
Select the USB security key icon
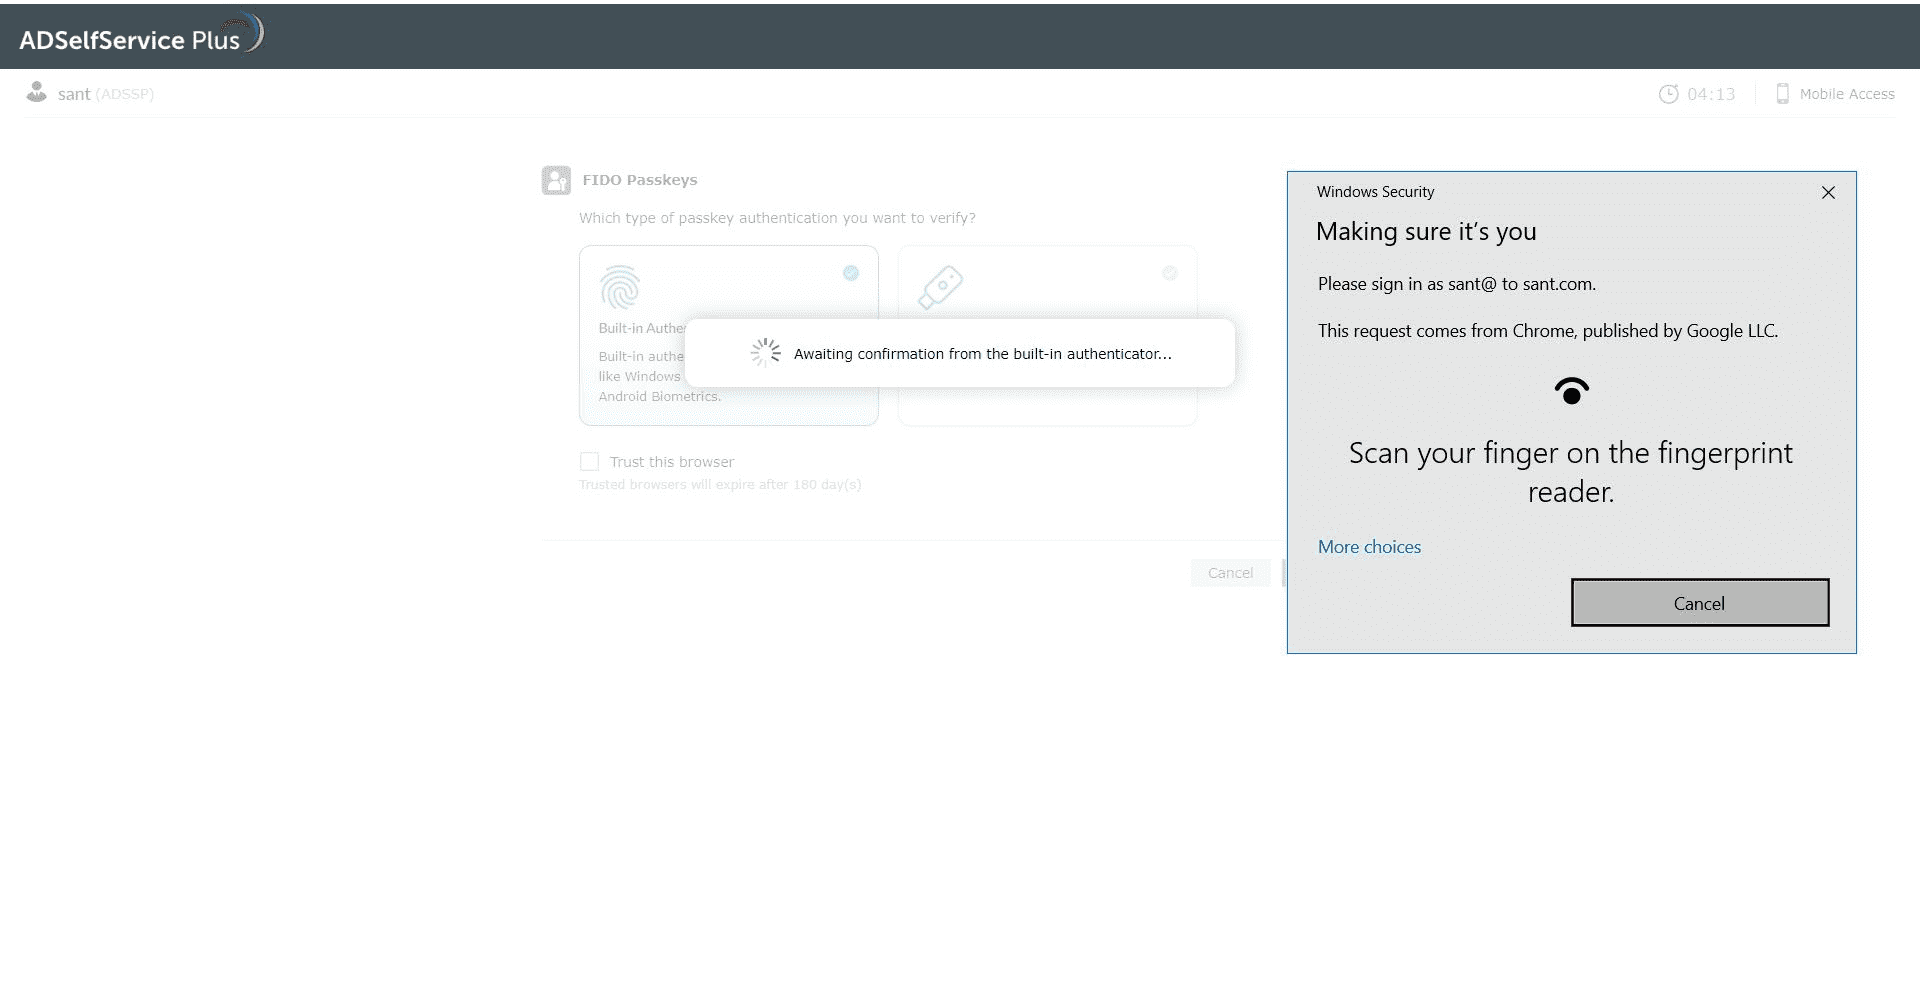[940, 287]
